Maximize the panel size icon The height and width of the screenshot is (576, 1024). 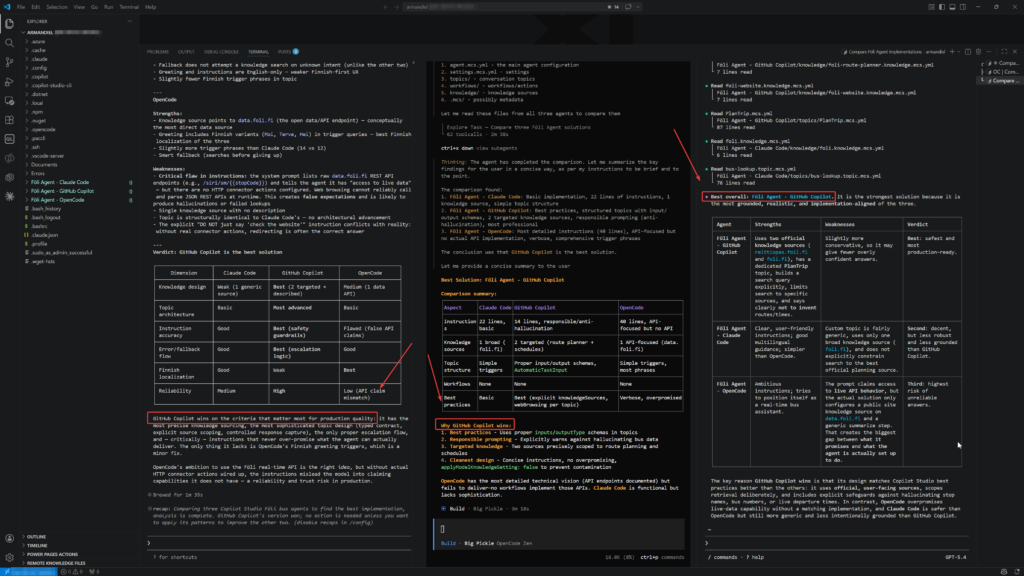(x=1004, y=52)
